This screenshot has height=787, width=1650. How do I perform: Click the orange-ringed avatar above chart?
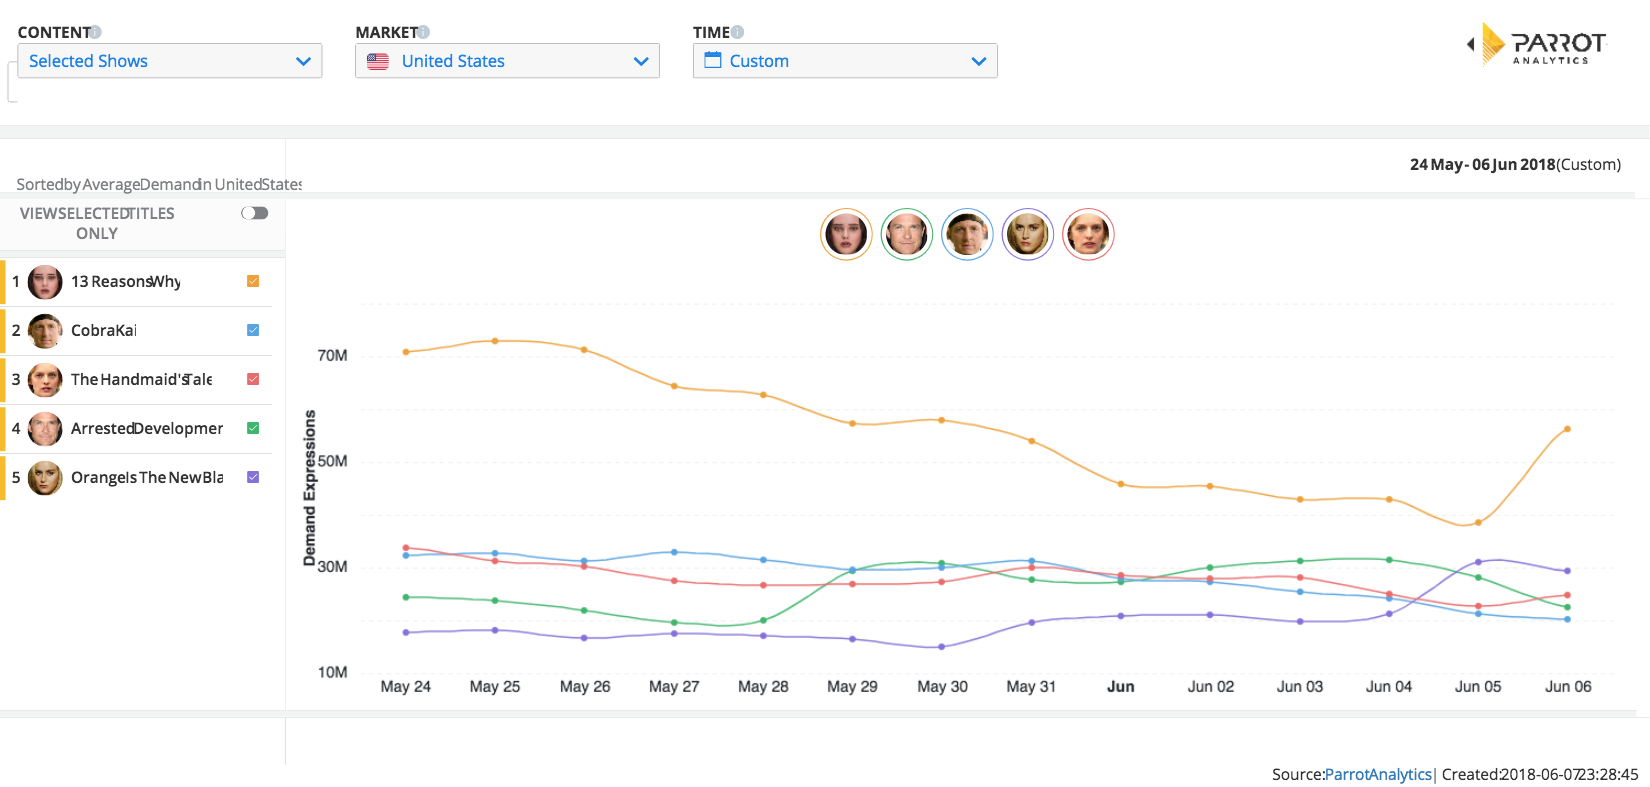point(846,235)
